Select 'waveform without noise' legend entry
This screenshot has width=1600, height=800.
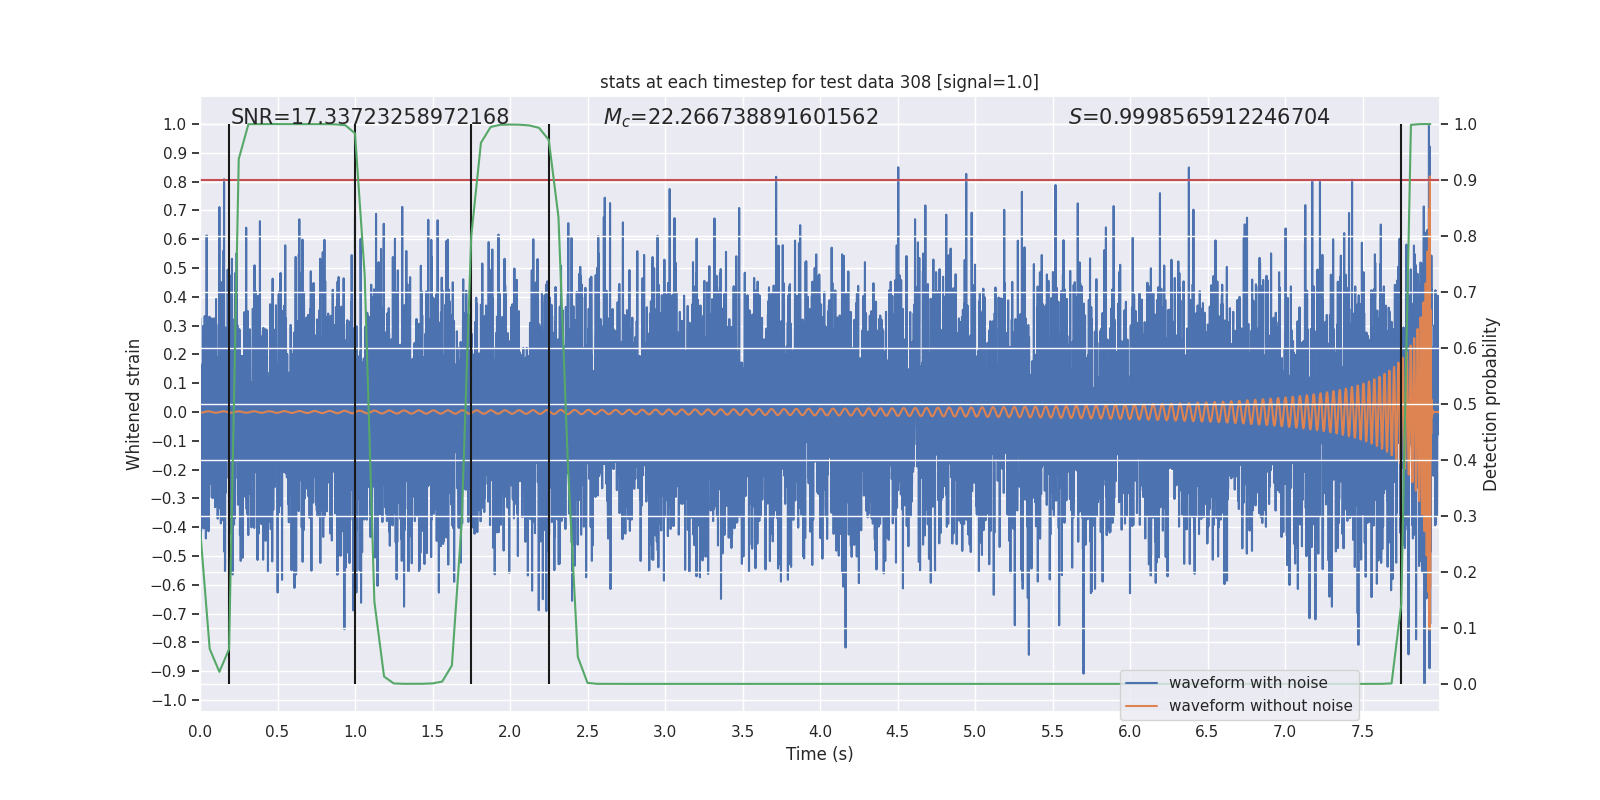[1260, 706]
